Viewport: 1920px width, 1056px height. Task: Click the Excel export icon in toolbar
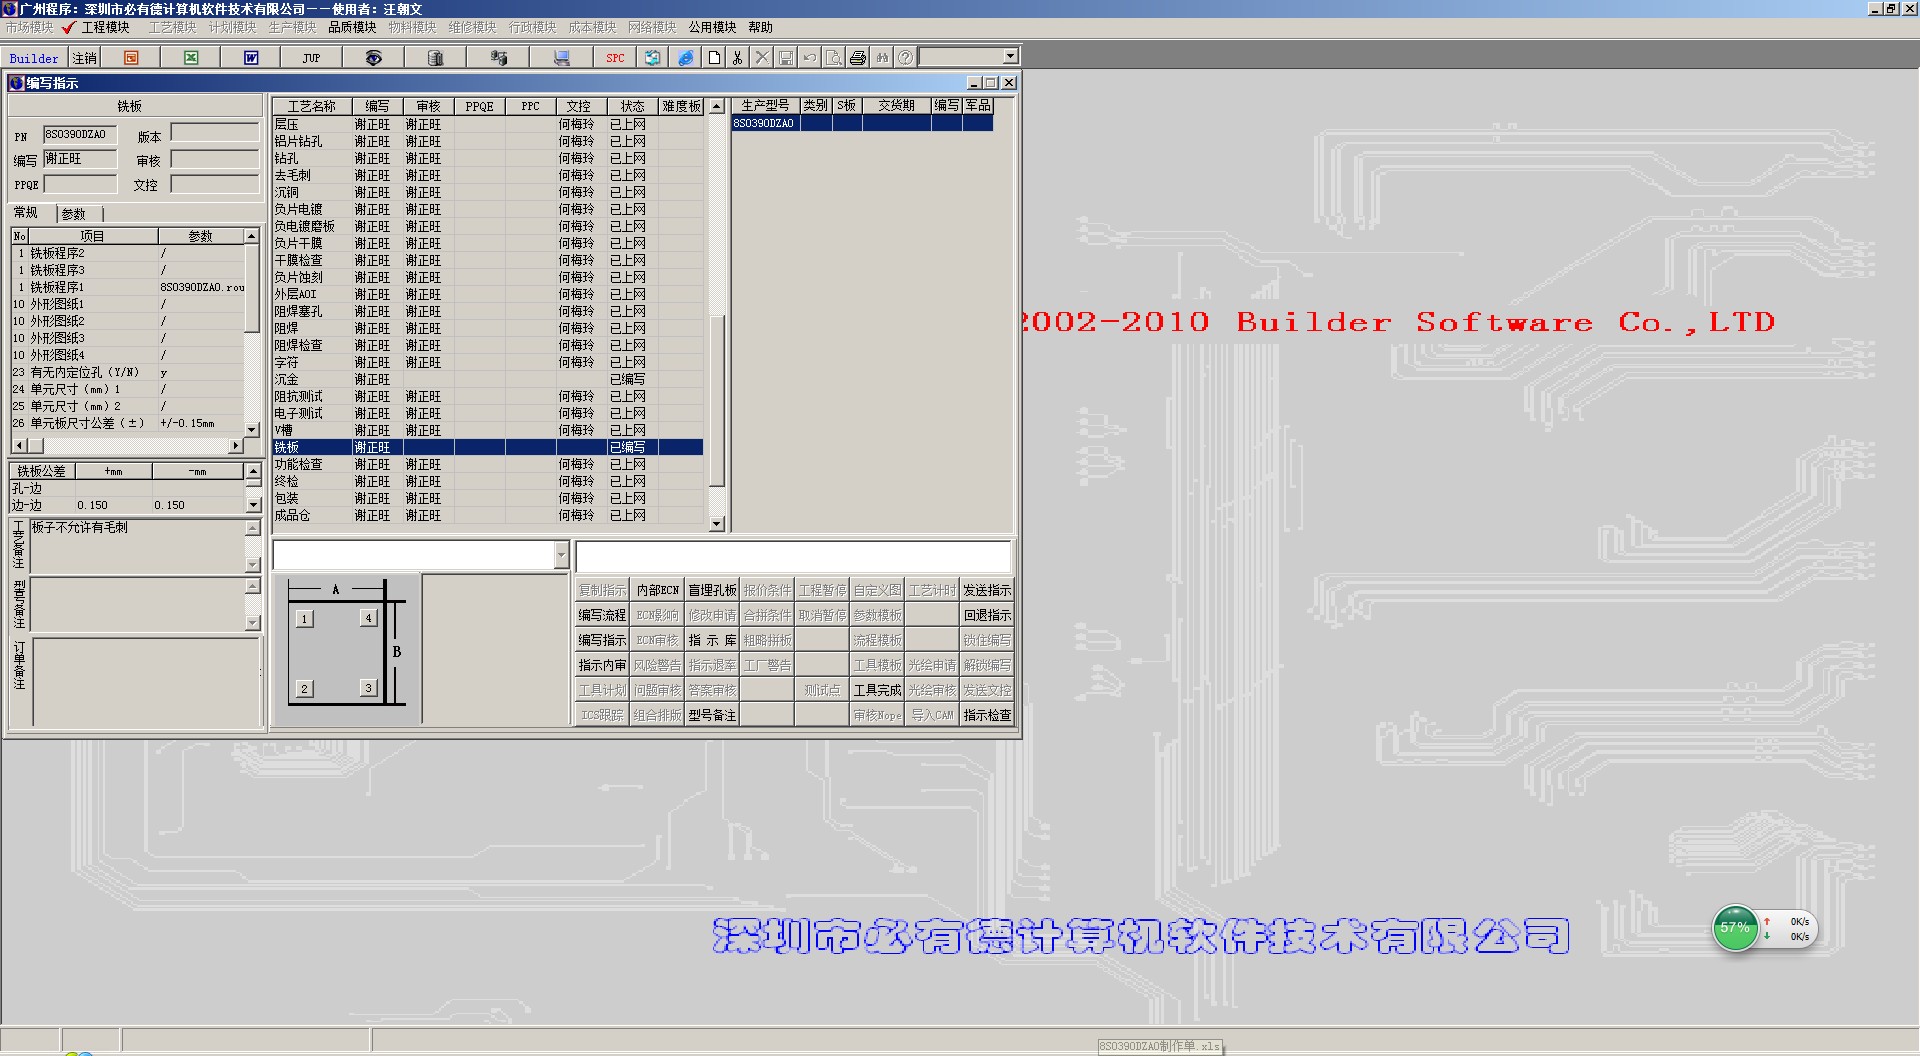[191, 58]
